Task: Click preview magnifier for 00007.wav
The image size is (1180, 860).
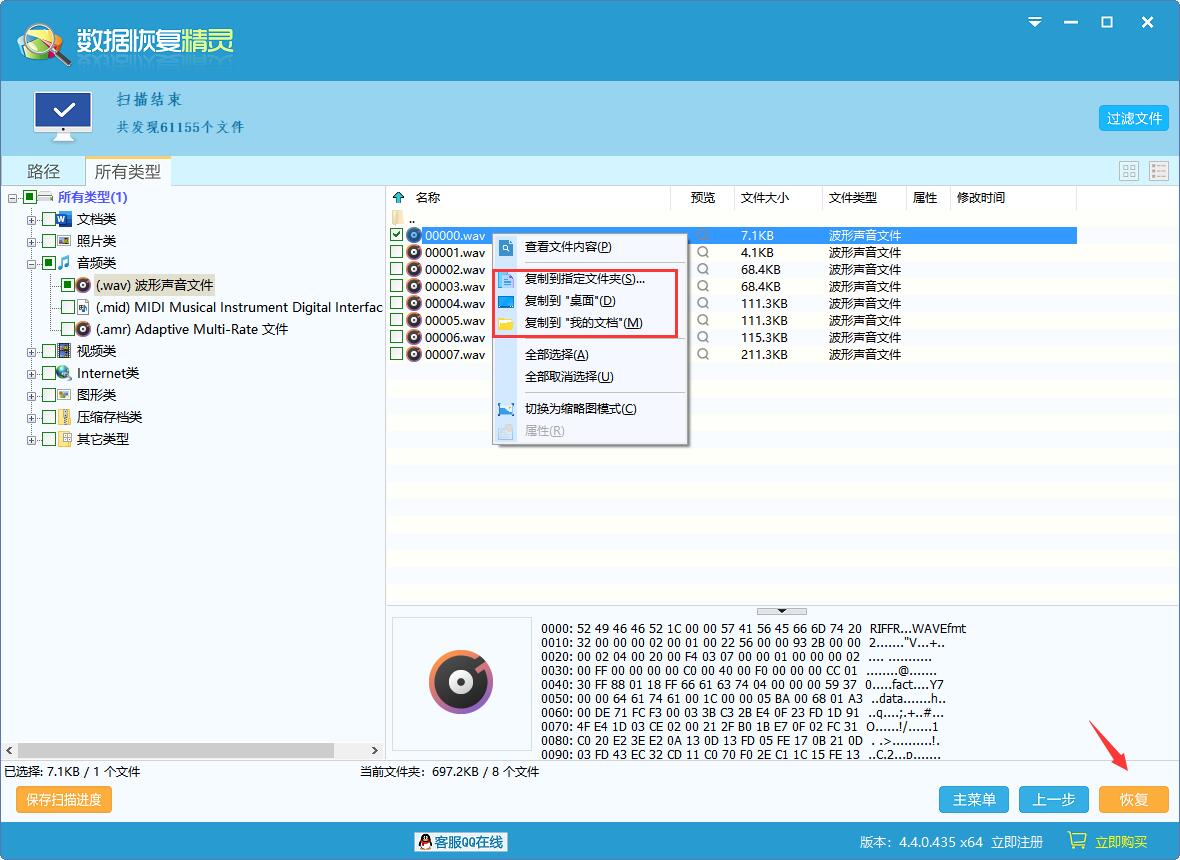Action: click(702, 354)
